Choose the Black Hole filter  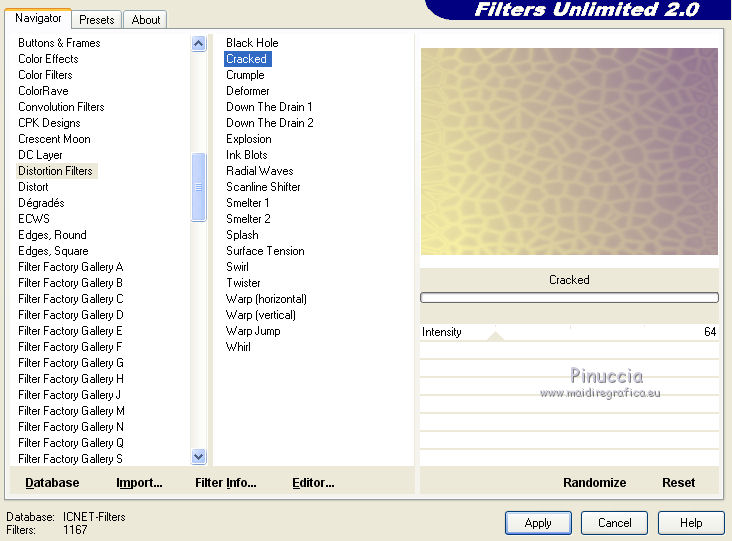(x=252, y=43)
